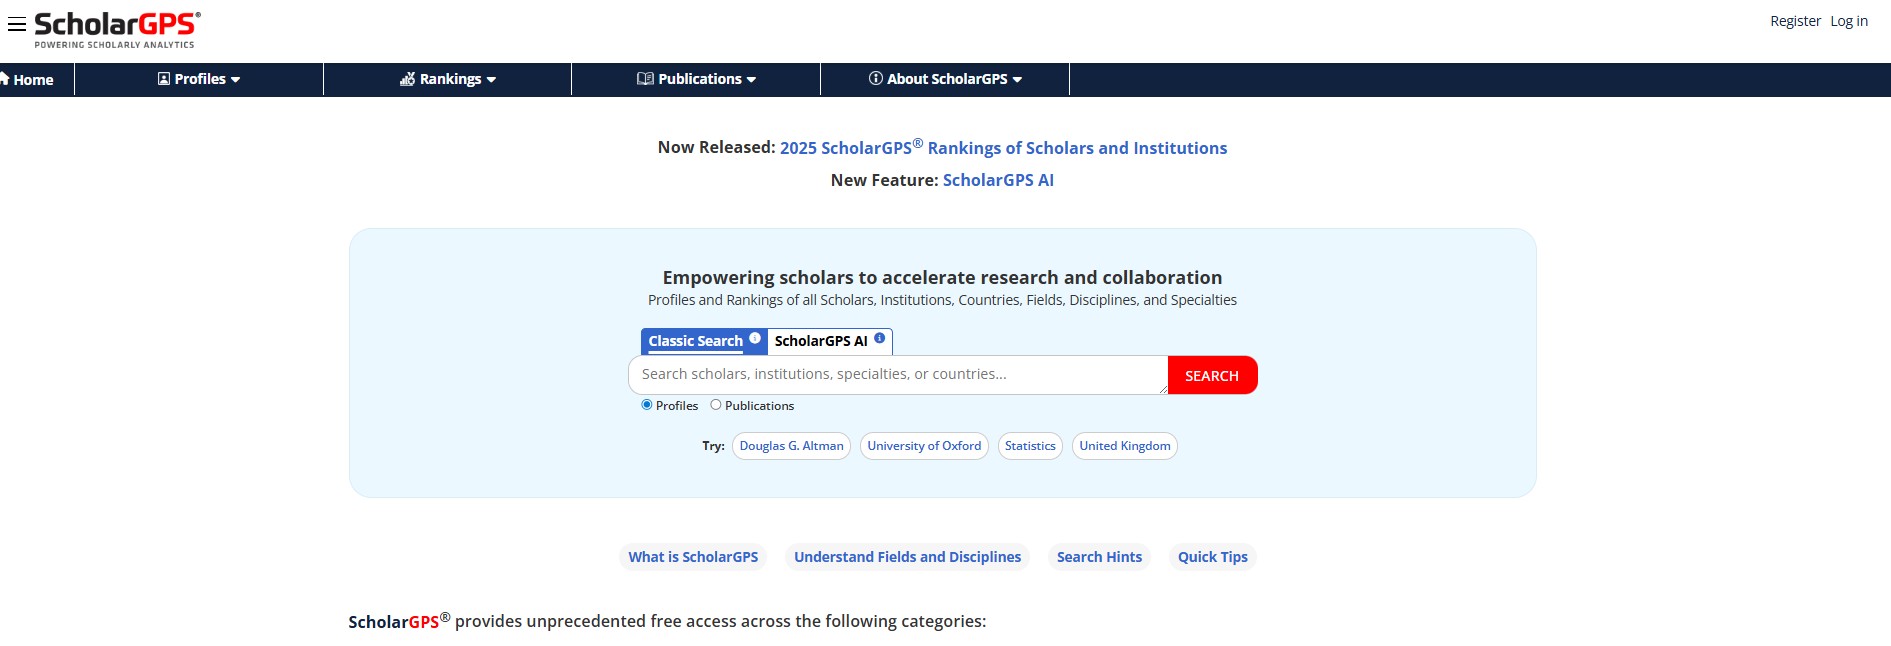Click the Profiles person icon
This screenshot has height=646, width=1891.
pos(164,79)
